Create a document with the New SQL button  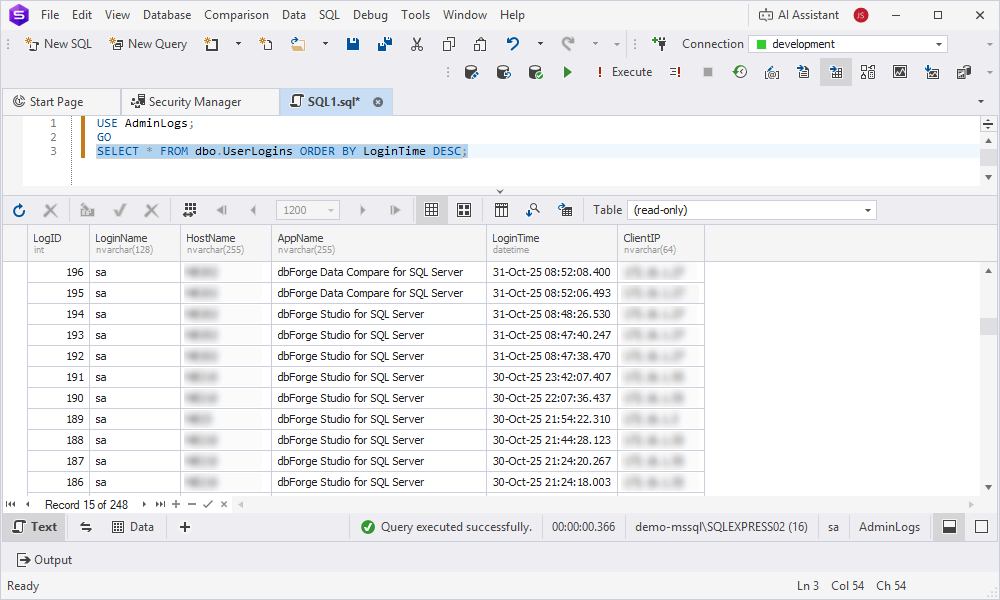(x=58, y=44)
